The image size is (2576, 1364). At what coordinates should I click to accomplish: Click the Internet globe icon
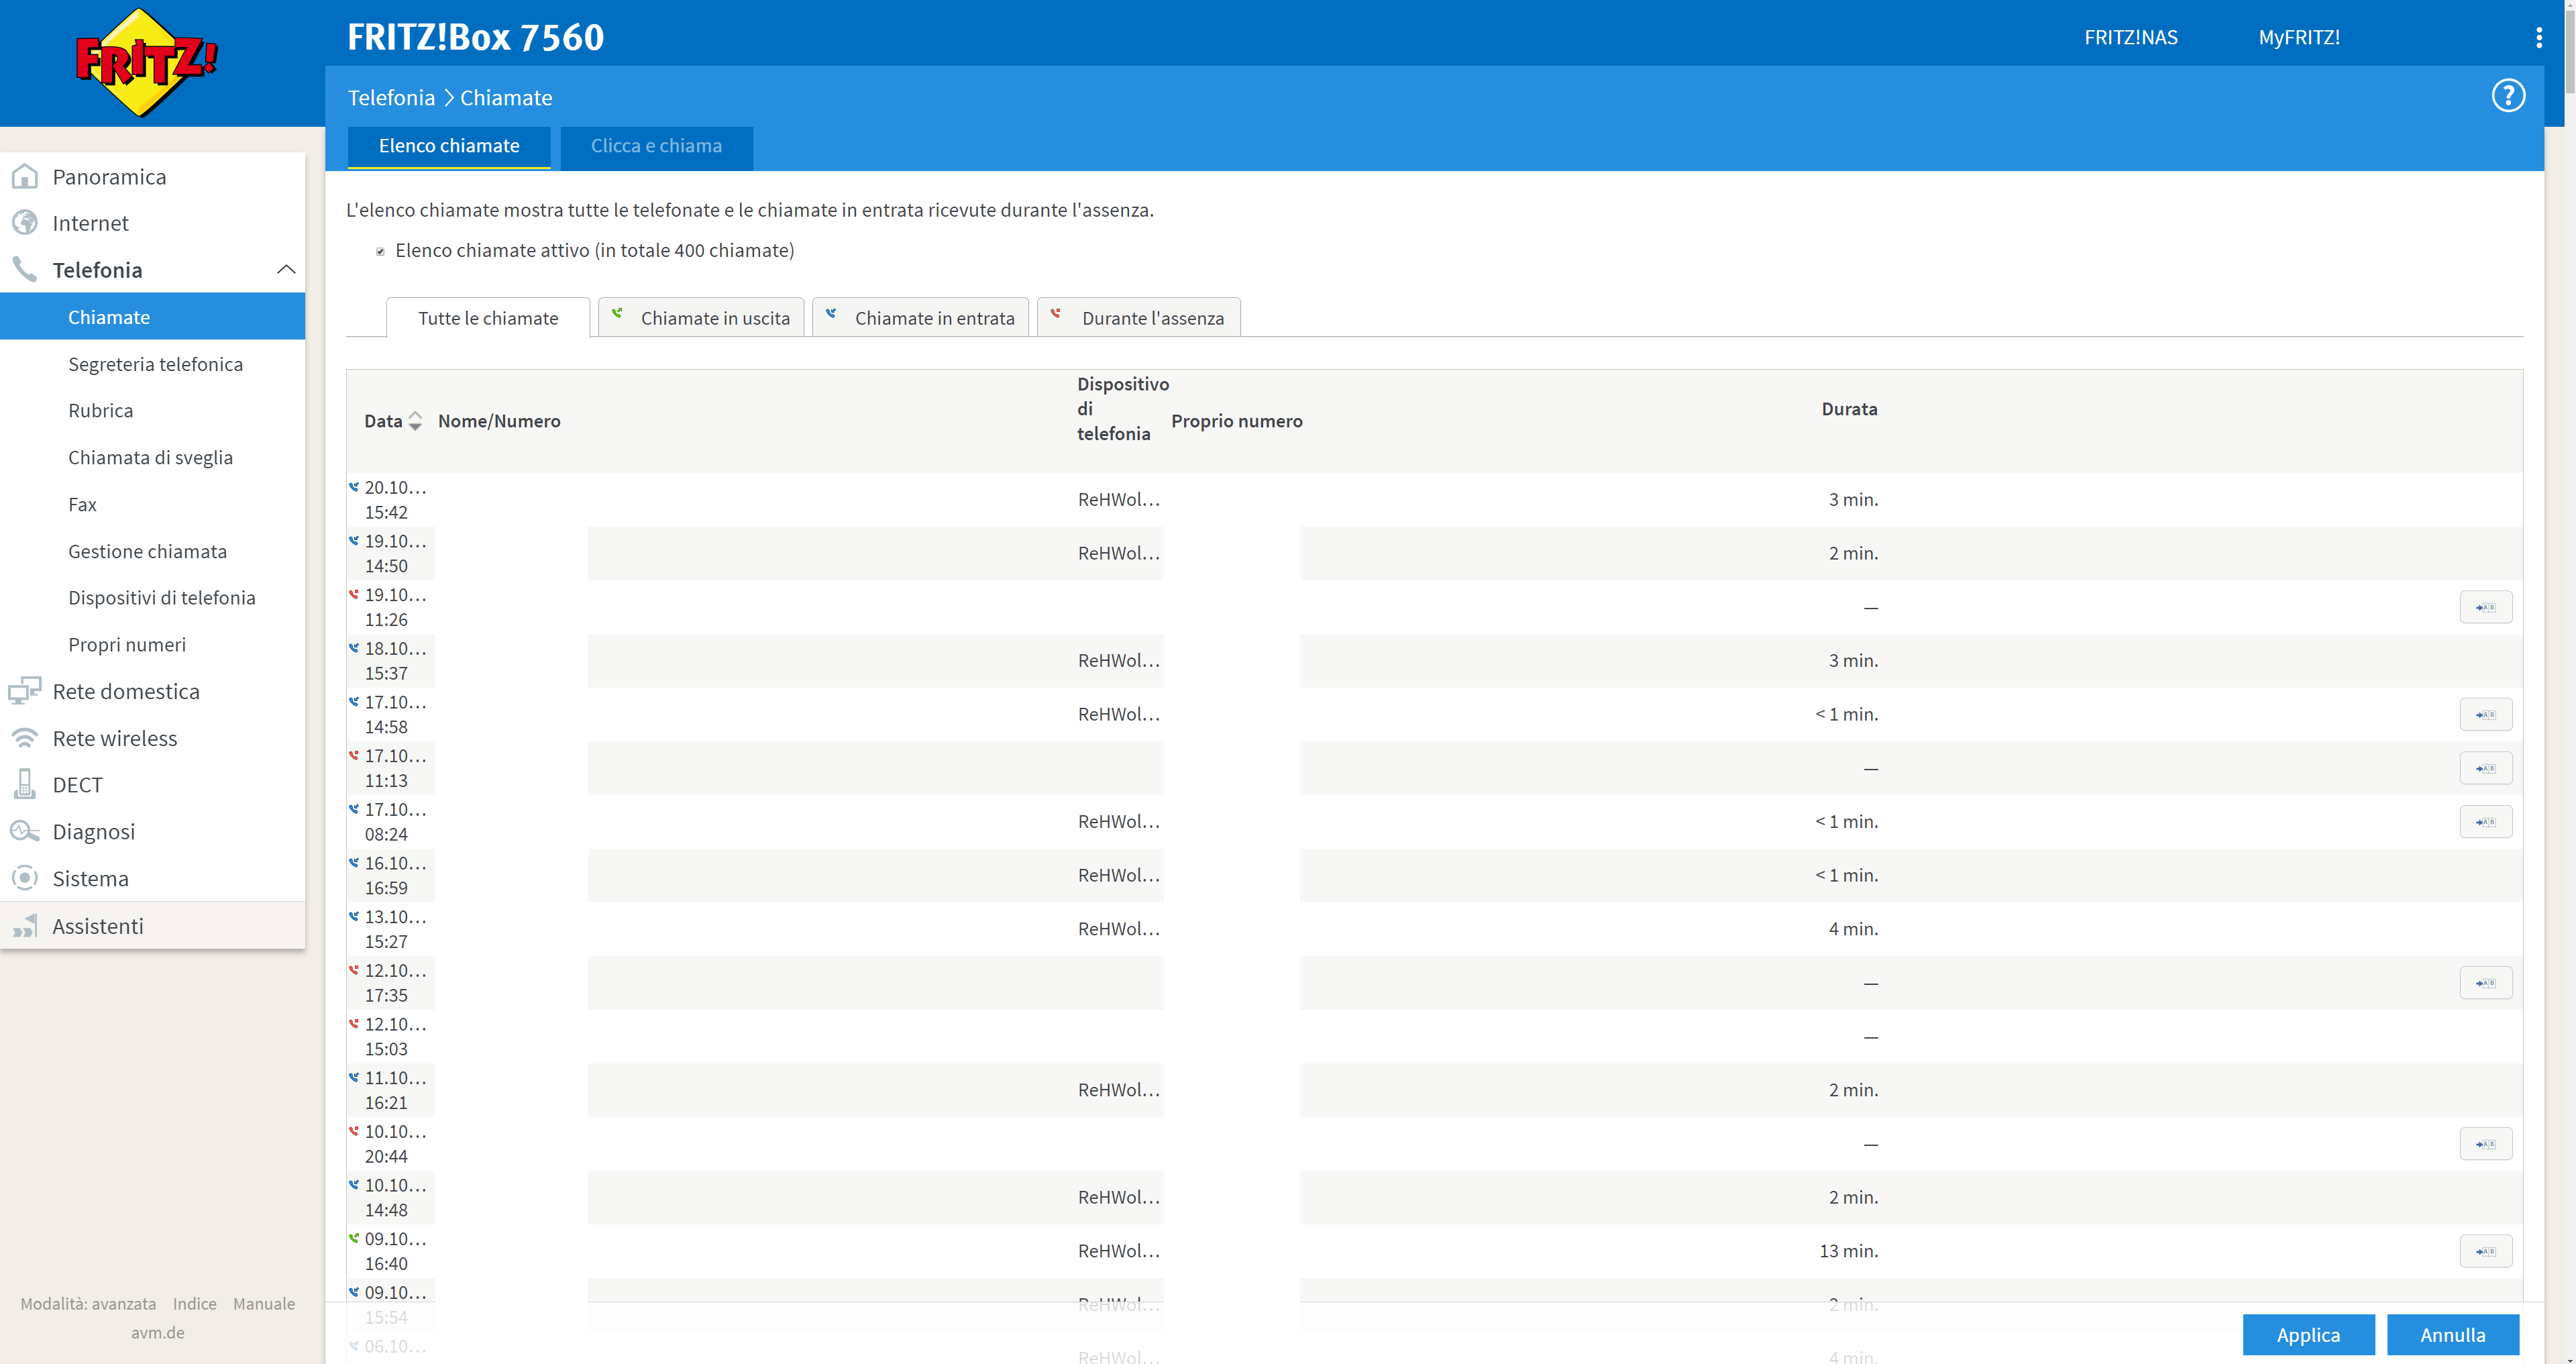click(x=25, y=223)
